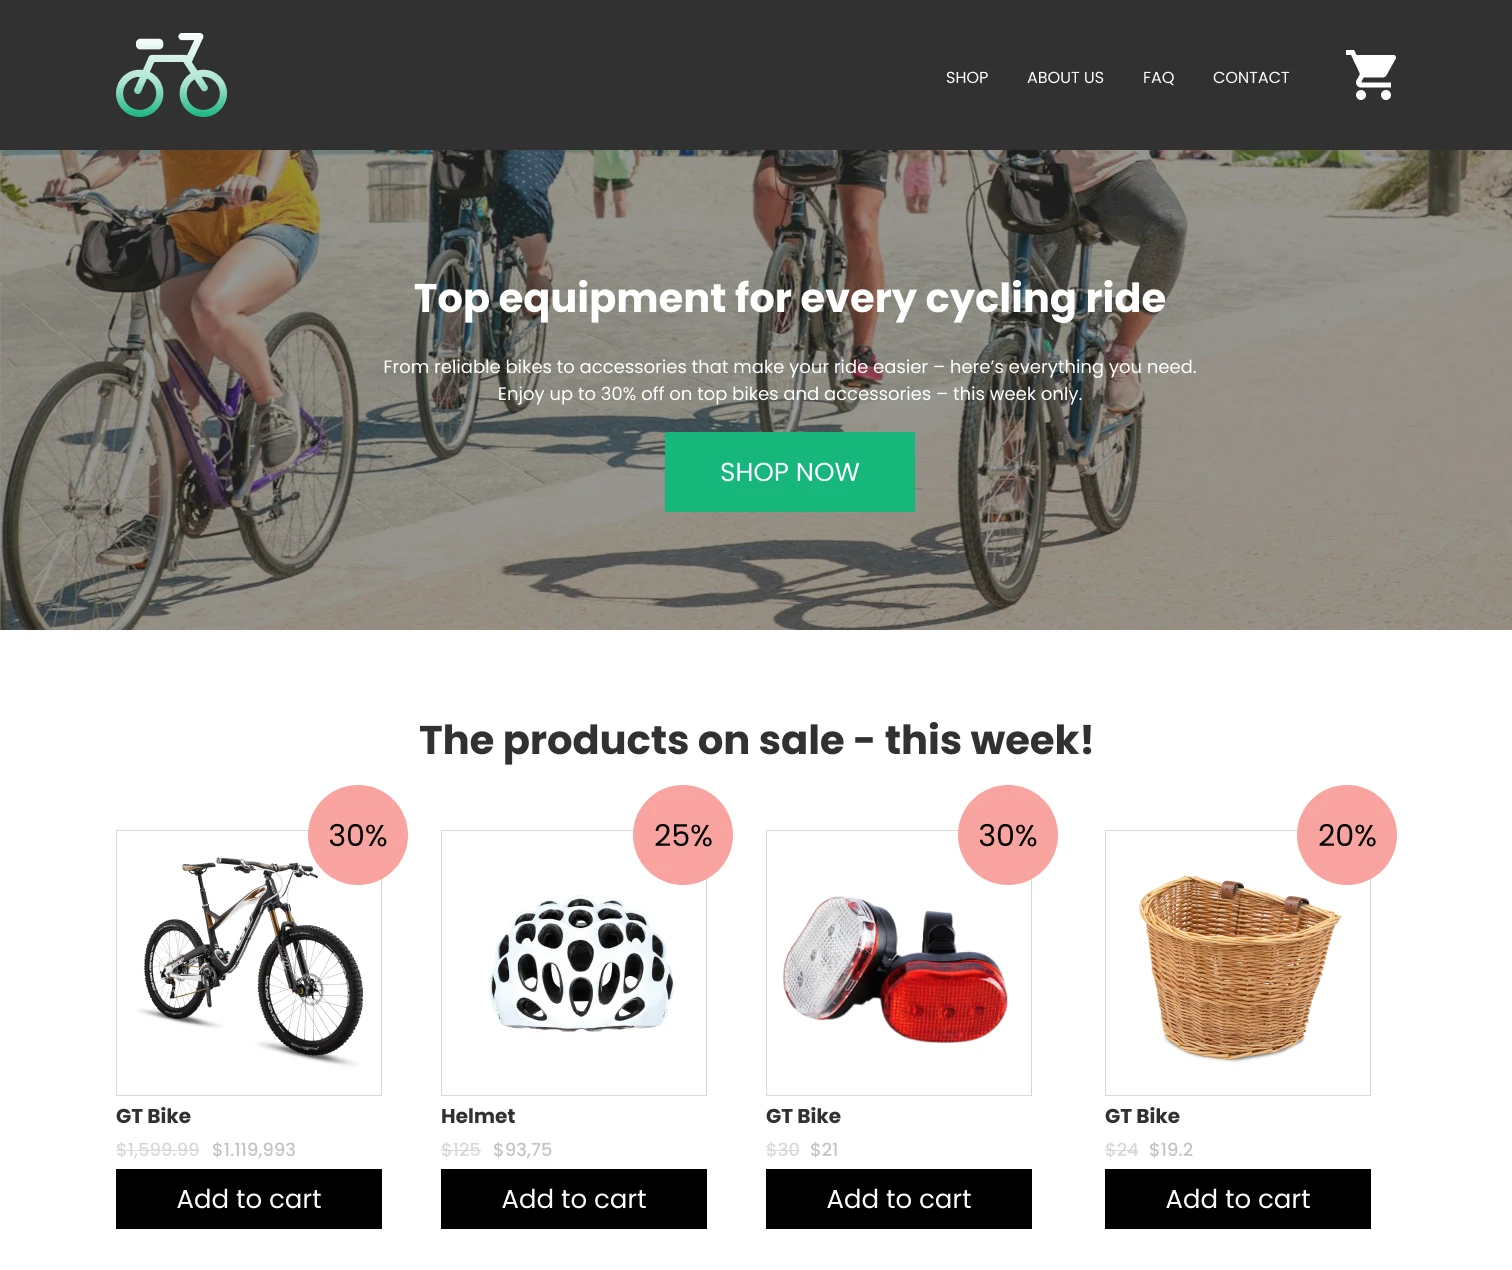
Task: Open the Helmet product title
Action: pos(478,1116)
